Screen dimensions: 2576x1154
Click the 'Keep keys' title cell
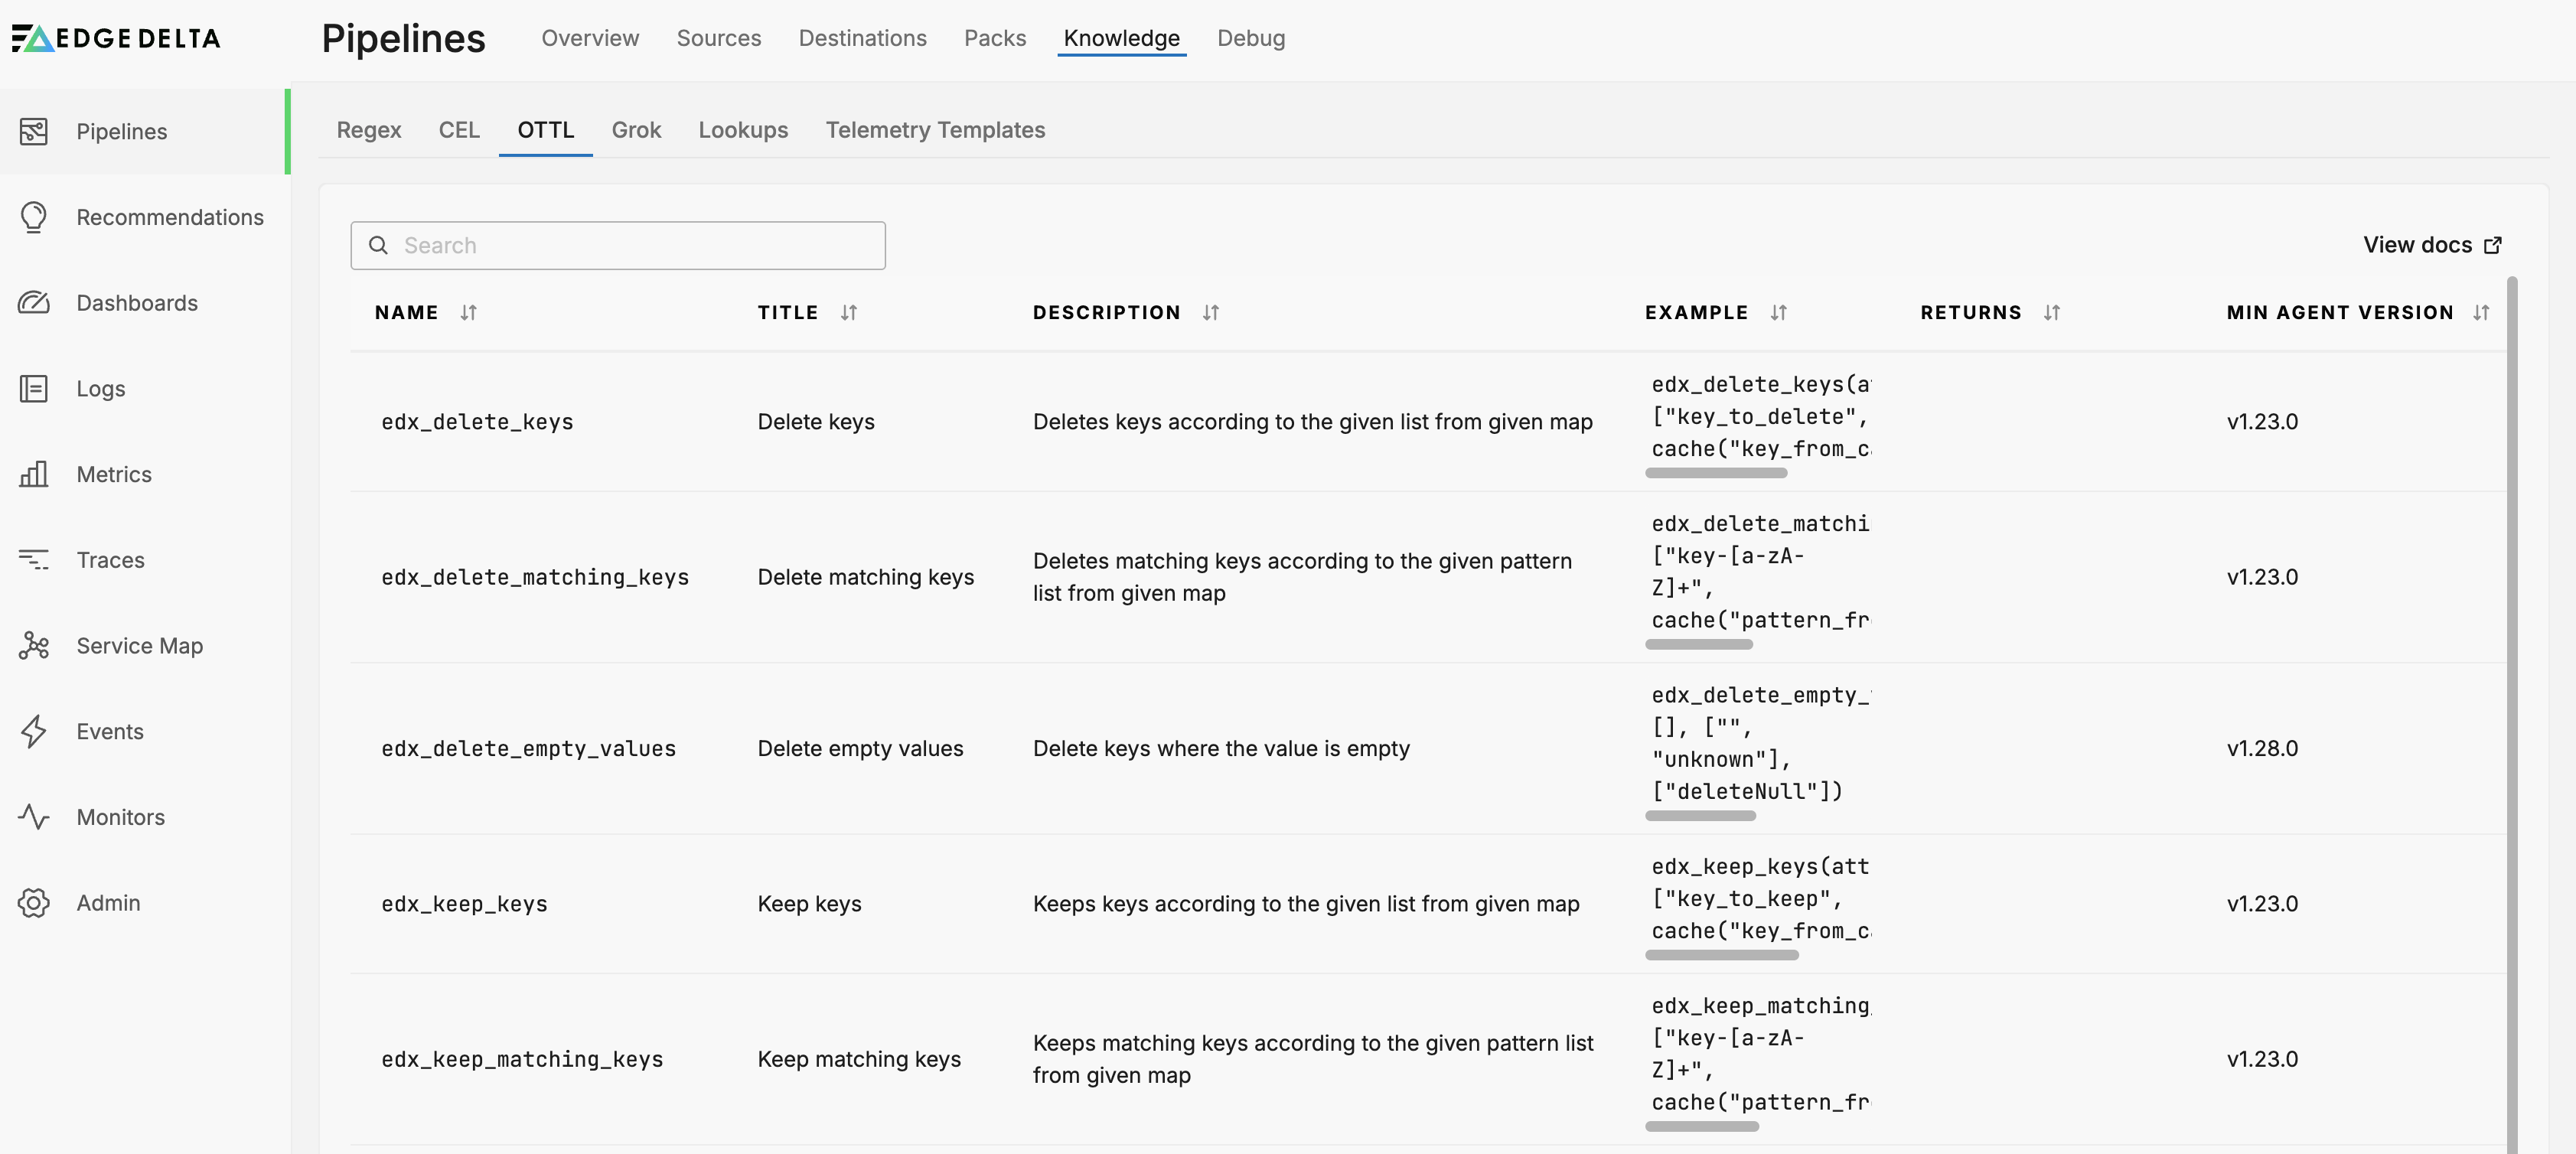809,904
